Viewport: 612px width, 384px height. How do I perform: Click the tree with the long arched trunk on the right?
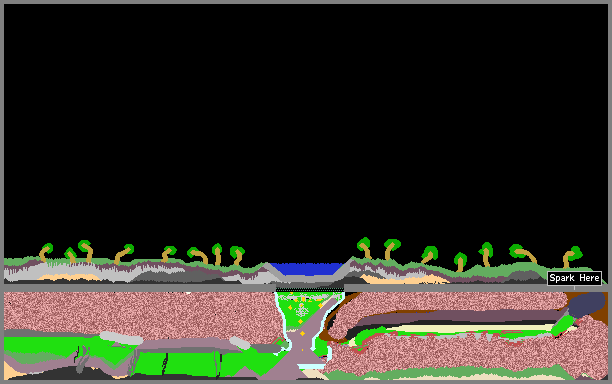point(523,254)
